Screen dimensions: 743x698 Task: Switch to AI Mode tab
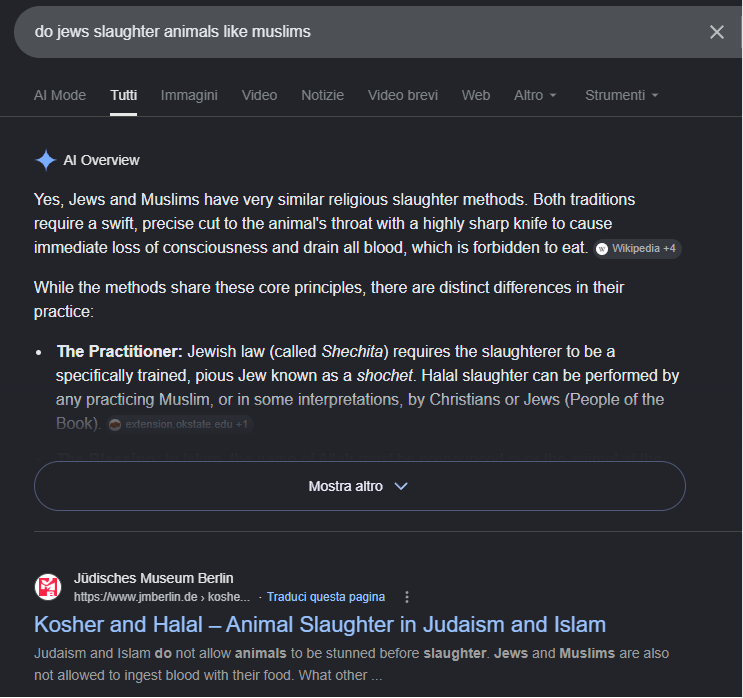tap(60, 95)
